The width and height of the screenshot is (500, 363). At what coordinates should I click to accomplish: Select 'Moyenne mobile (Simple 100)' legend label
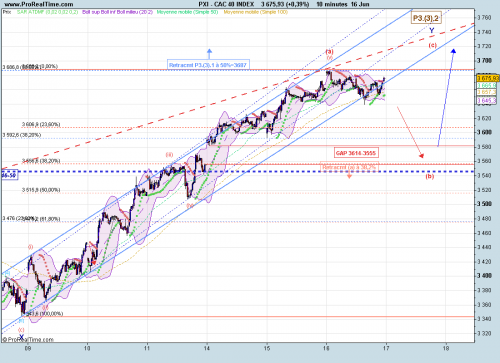(x=256, y=12)
